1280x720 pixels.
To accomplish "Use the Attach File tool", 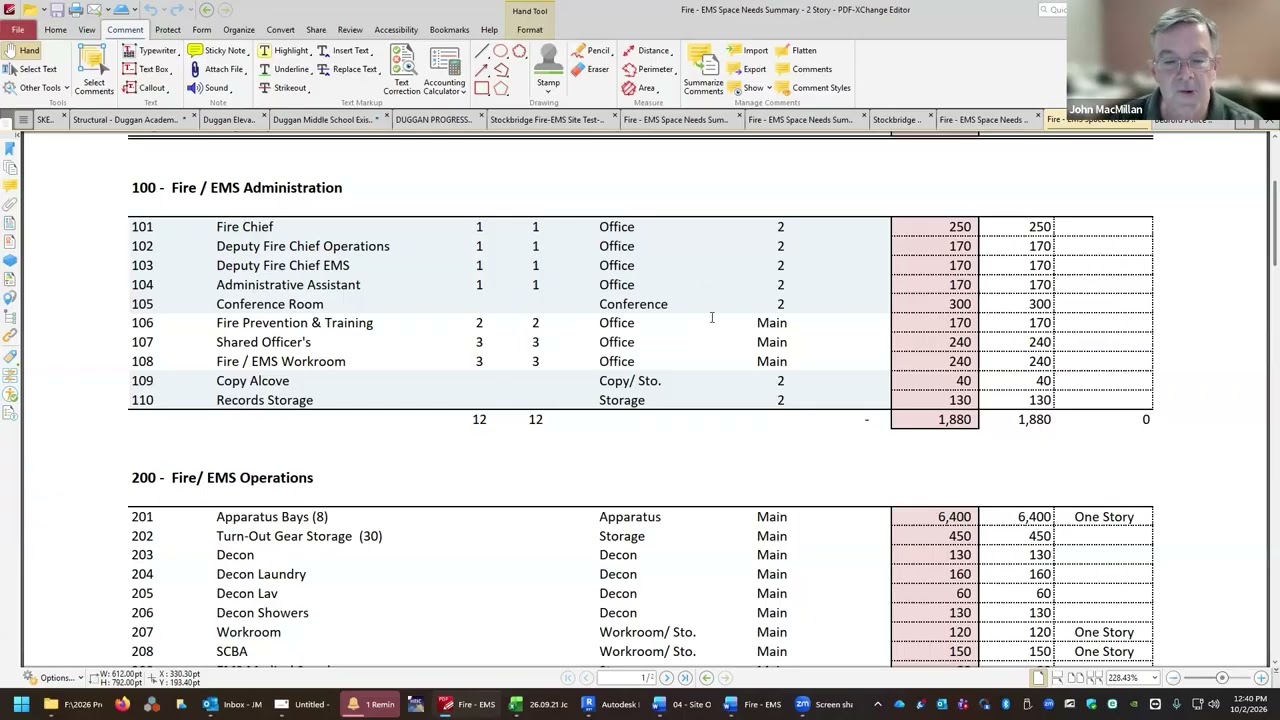I will [216, 69].
